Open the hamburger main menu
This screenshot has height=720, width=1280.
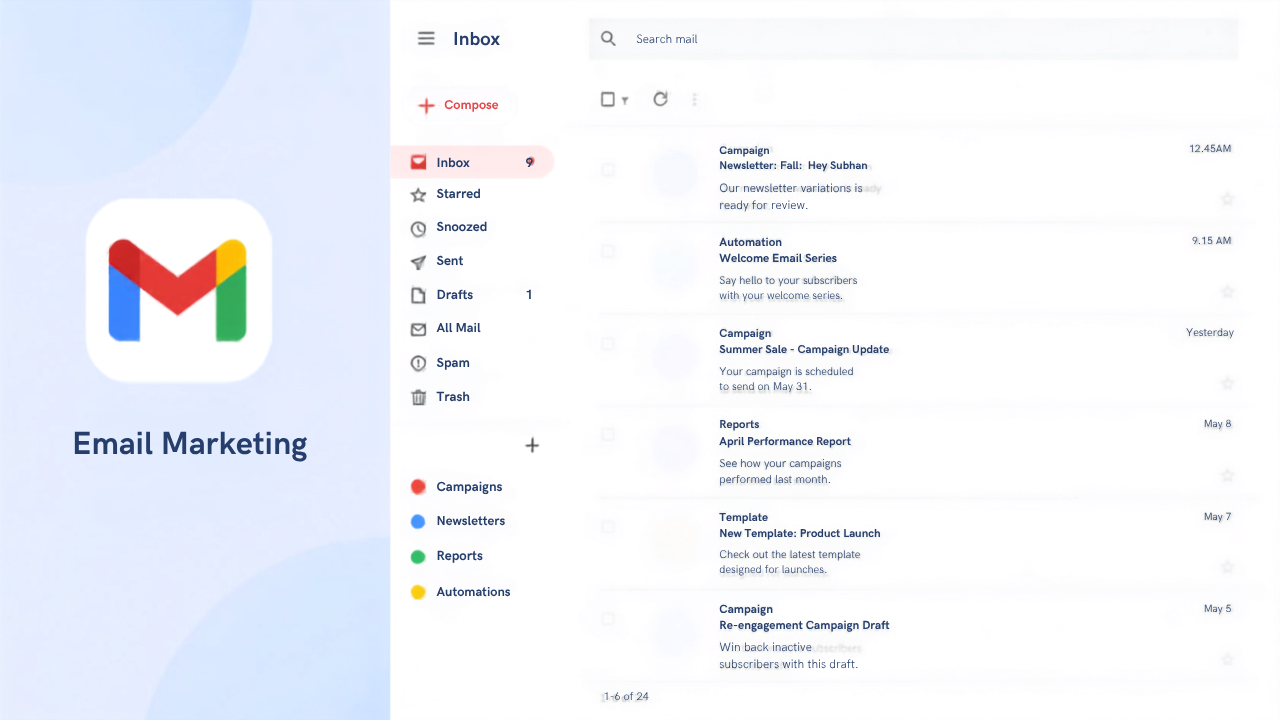point(426,39)
